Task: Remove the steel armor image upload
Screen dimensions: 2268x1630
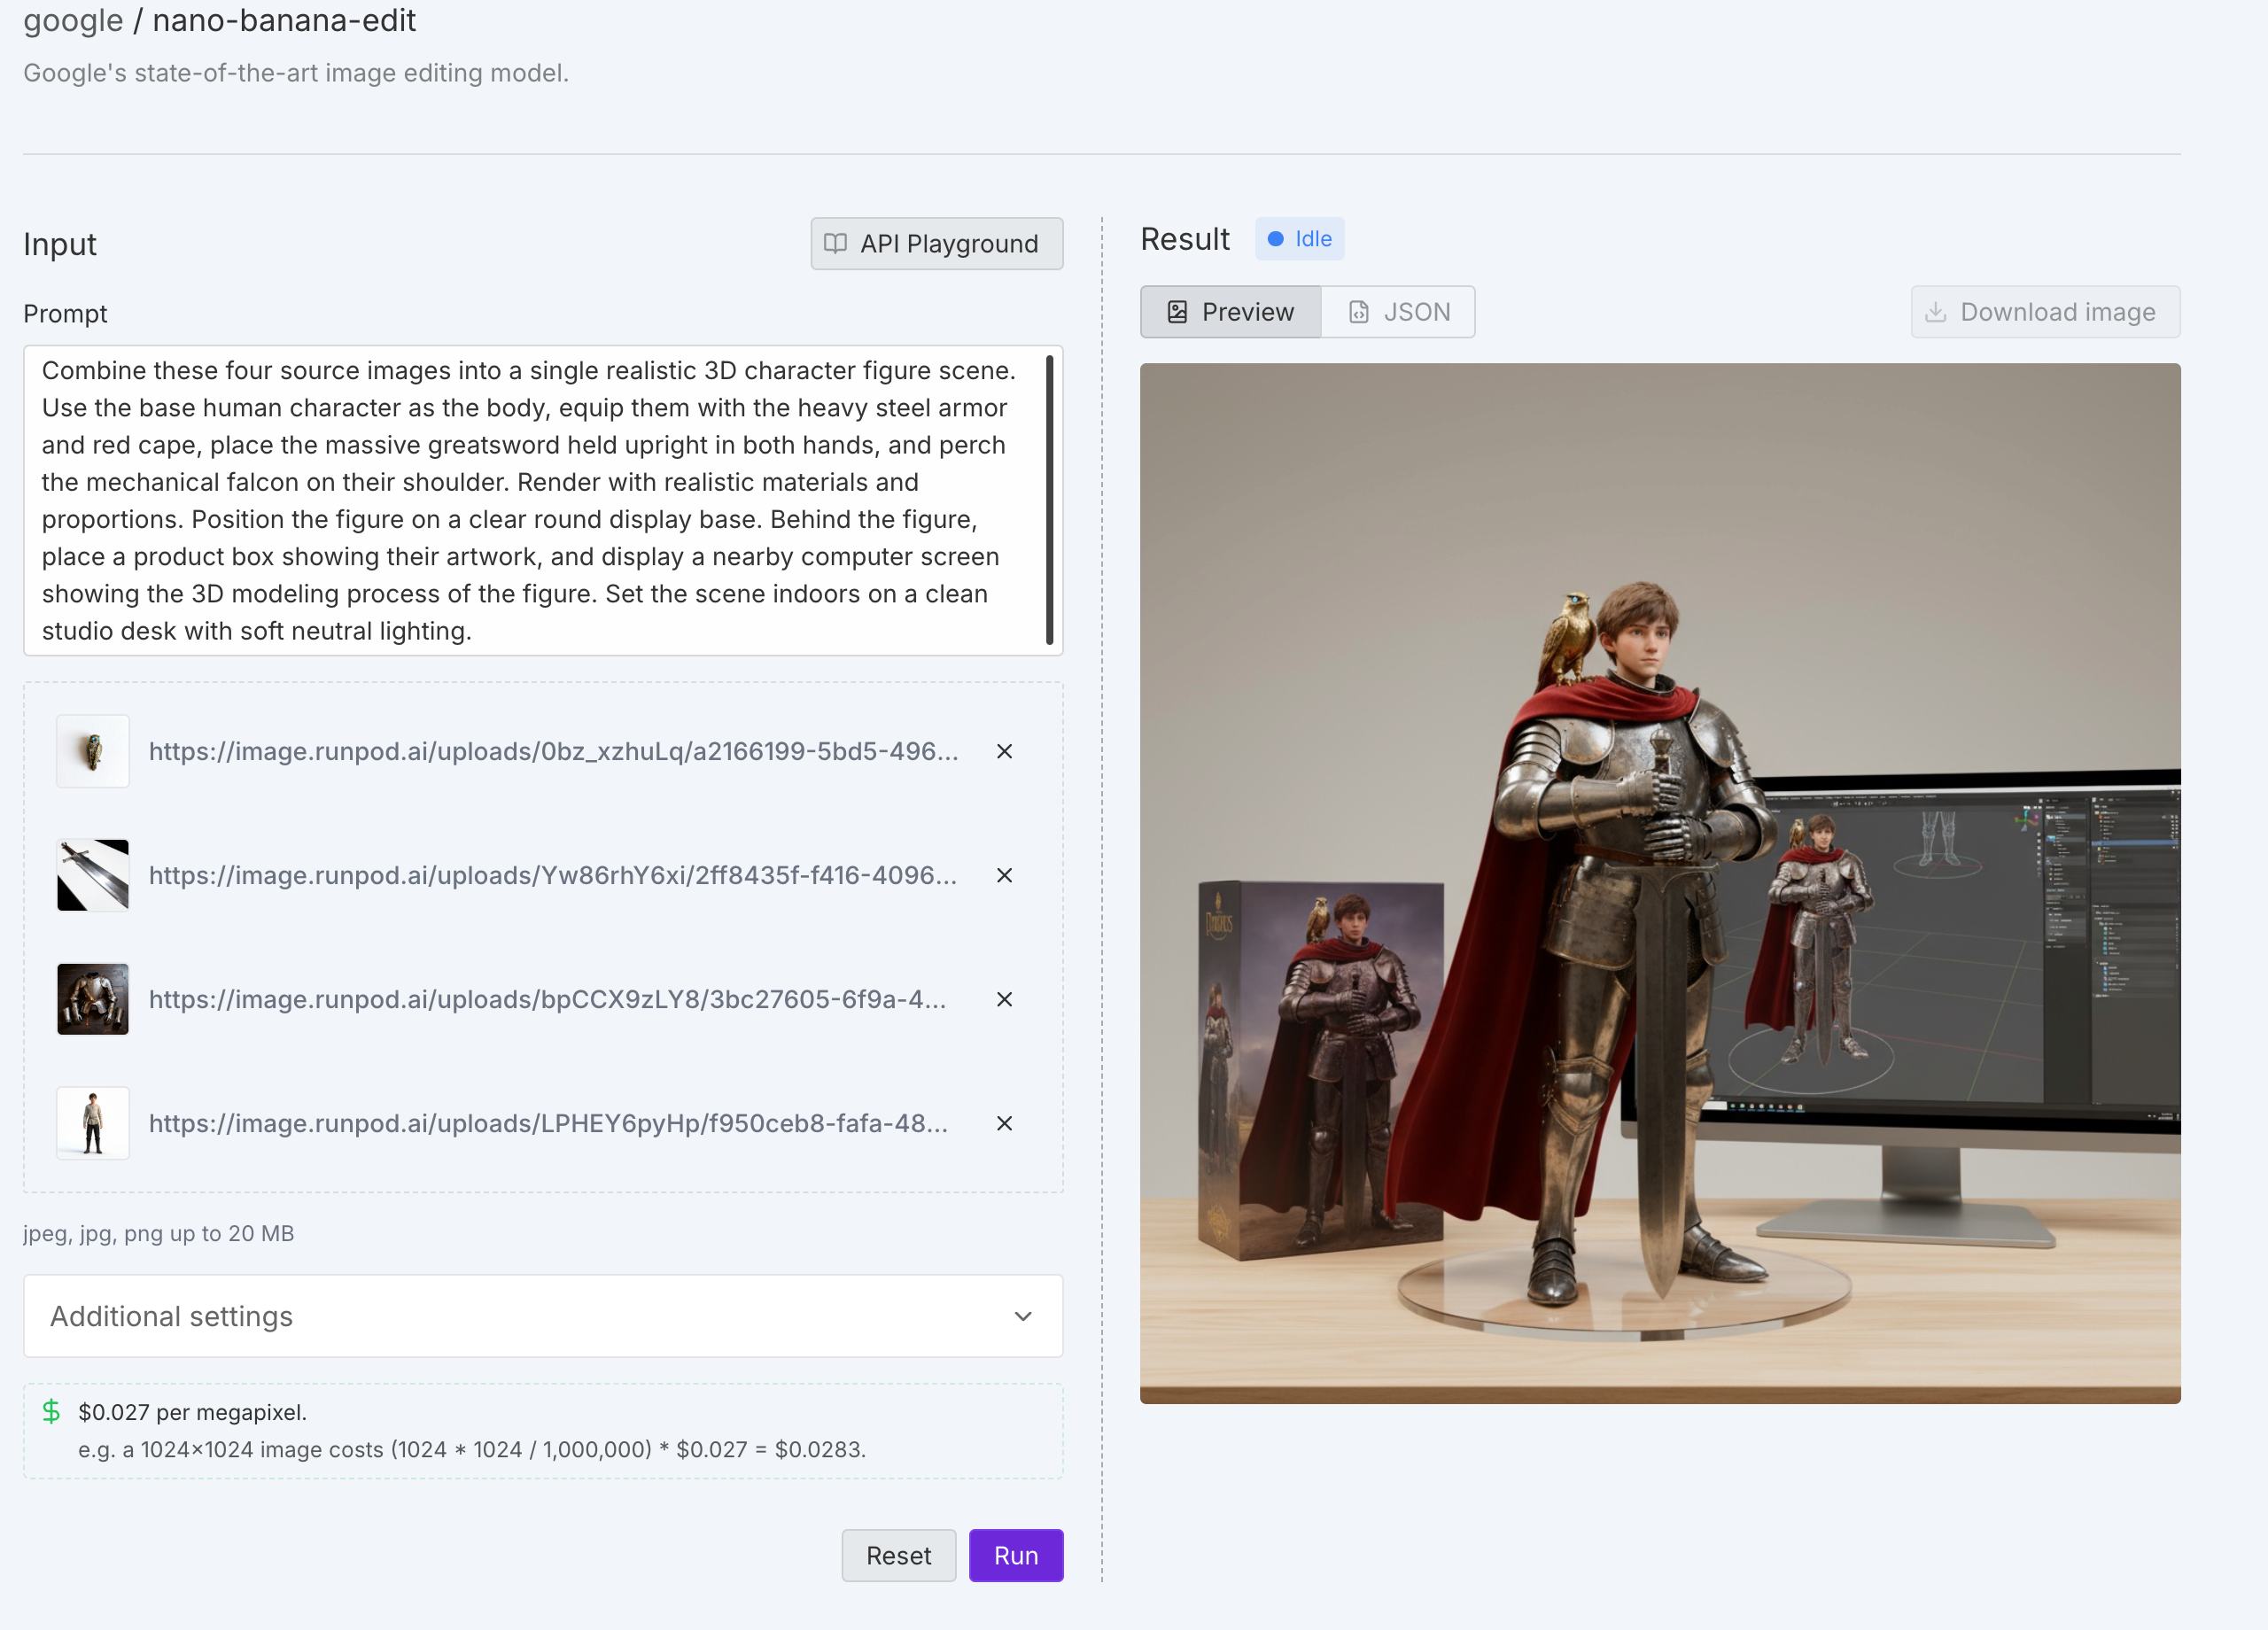Action: tap(1004, 999)
